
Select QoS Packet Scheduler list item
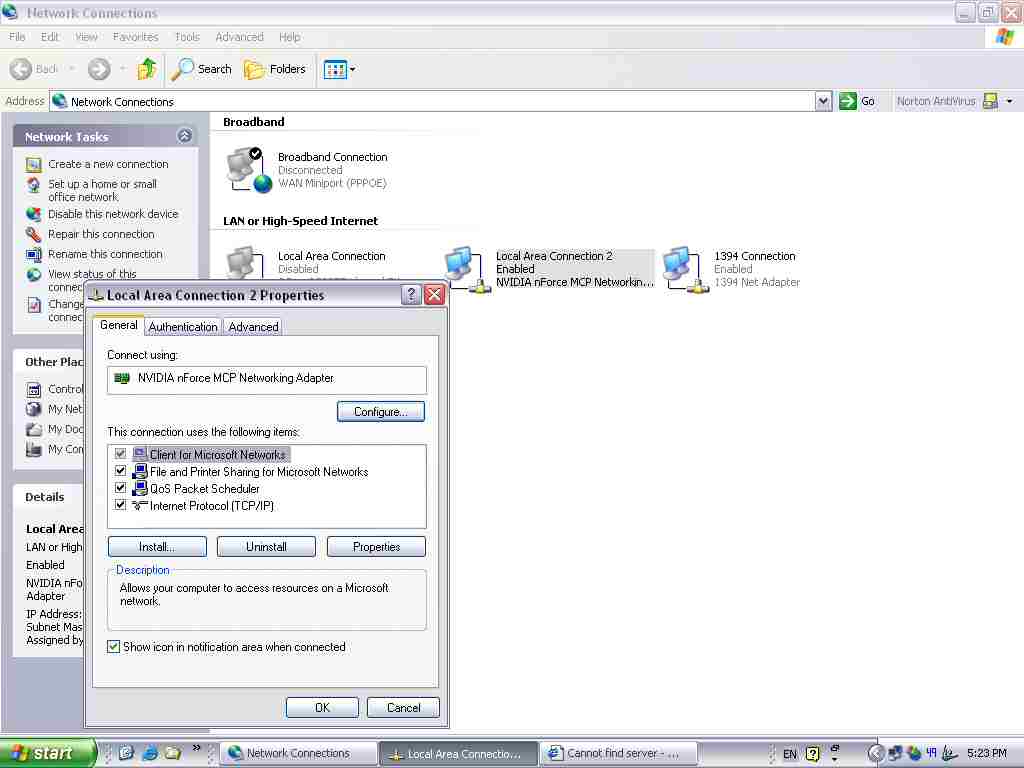[204, 488]
